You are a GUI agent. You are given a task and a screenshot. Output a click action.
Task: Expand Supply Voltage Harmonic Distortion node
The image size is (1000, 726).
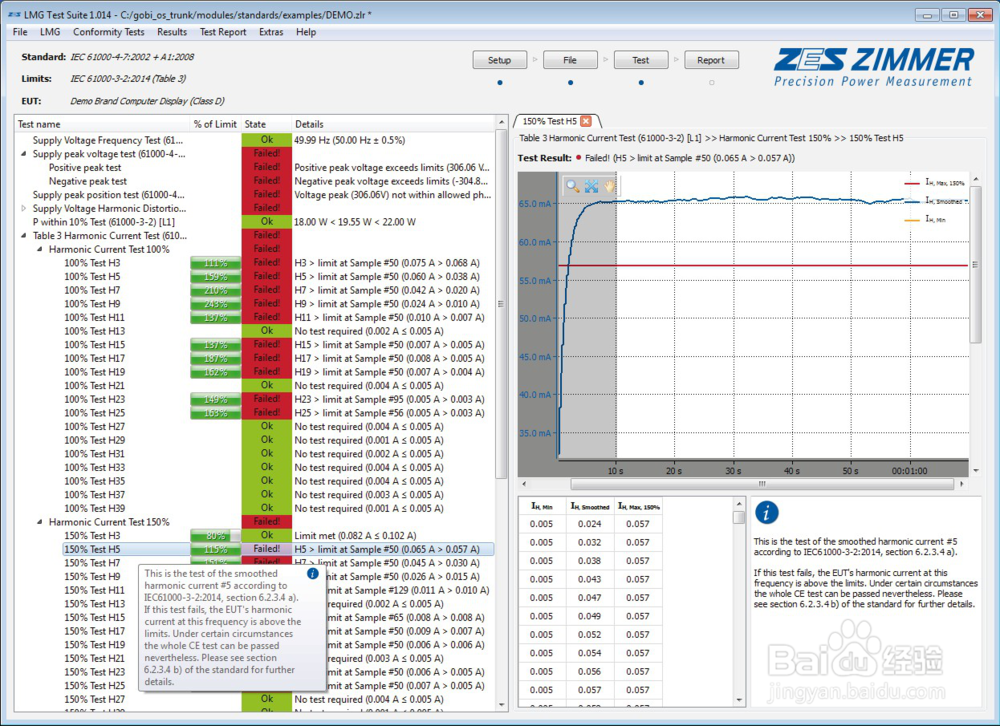coord(24,208)
